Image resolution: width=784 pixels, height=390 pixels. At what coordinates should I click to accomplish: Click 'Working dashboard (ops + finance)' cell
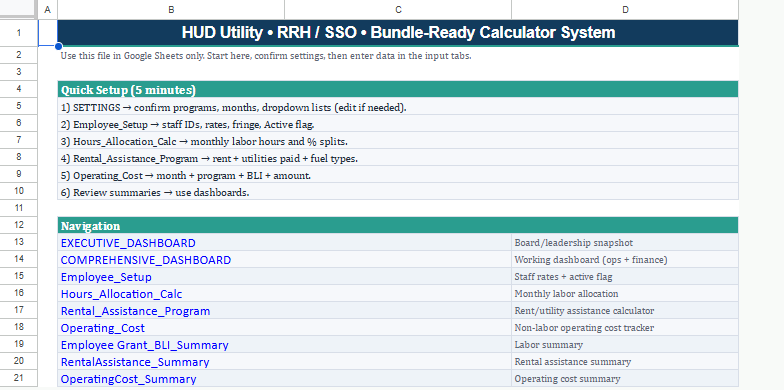click(625, 260)
